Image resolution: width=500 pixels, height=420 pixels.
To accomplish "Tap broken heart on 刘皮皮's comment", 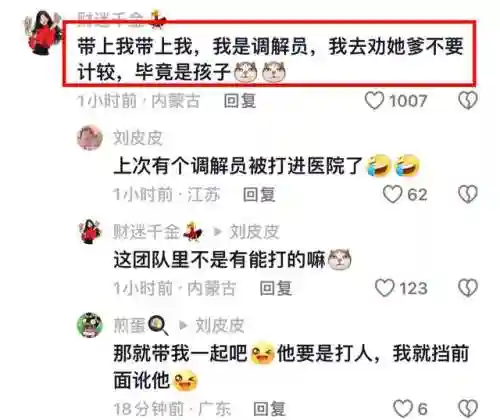I will pos(468,194).
